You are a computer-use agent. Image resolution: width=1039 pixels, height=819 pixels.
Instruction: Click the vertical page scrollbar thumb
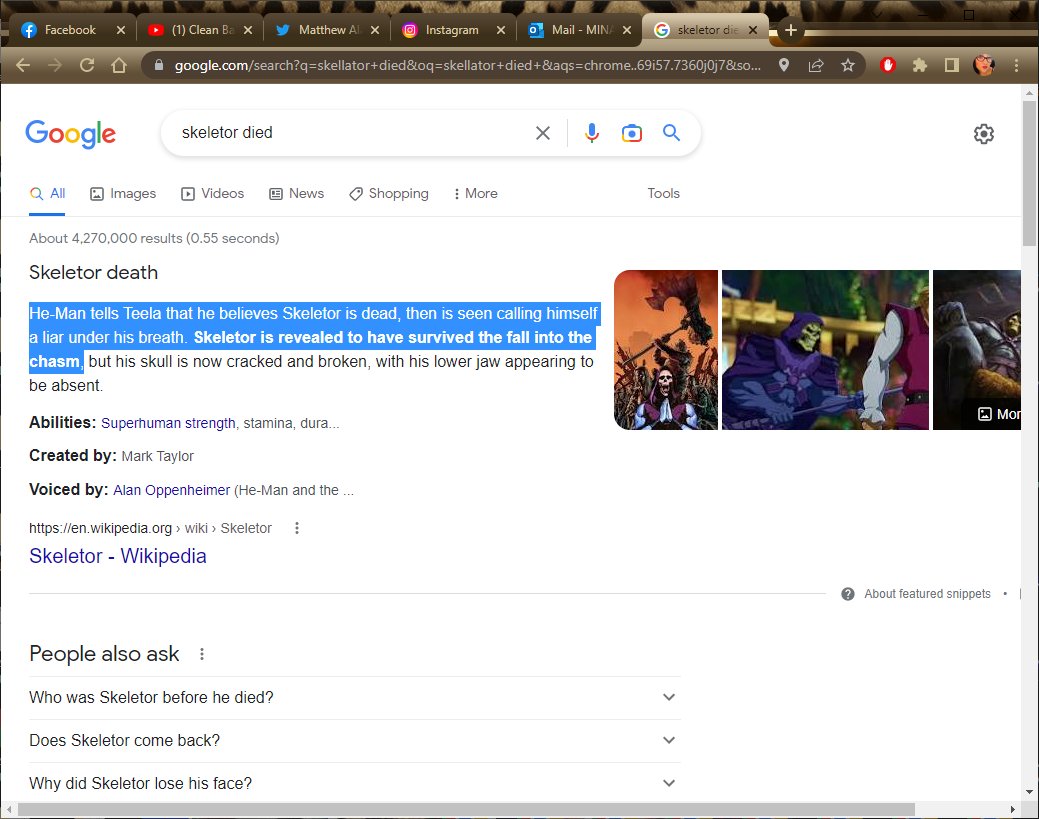point(1029,172)
